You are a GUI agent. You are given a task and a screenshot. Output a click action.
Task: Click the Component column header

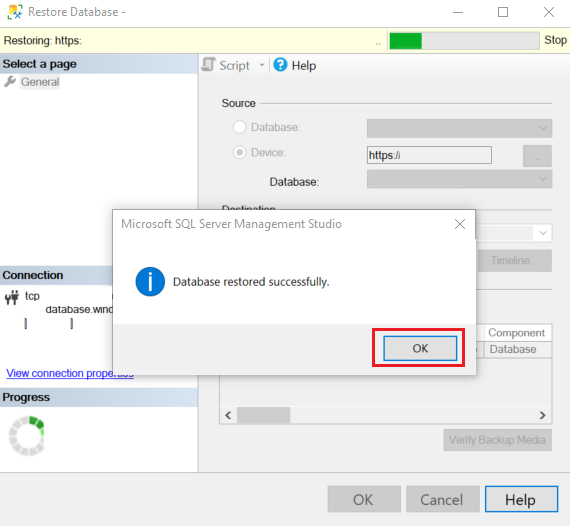(516, 333)
